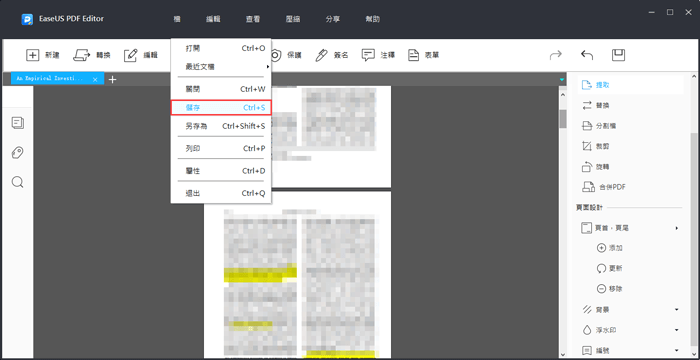Open the 編輯 menu in menu bar
Viewport: 700px width, 360px height.
(213, 19)
